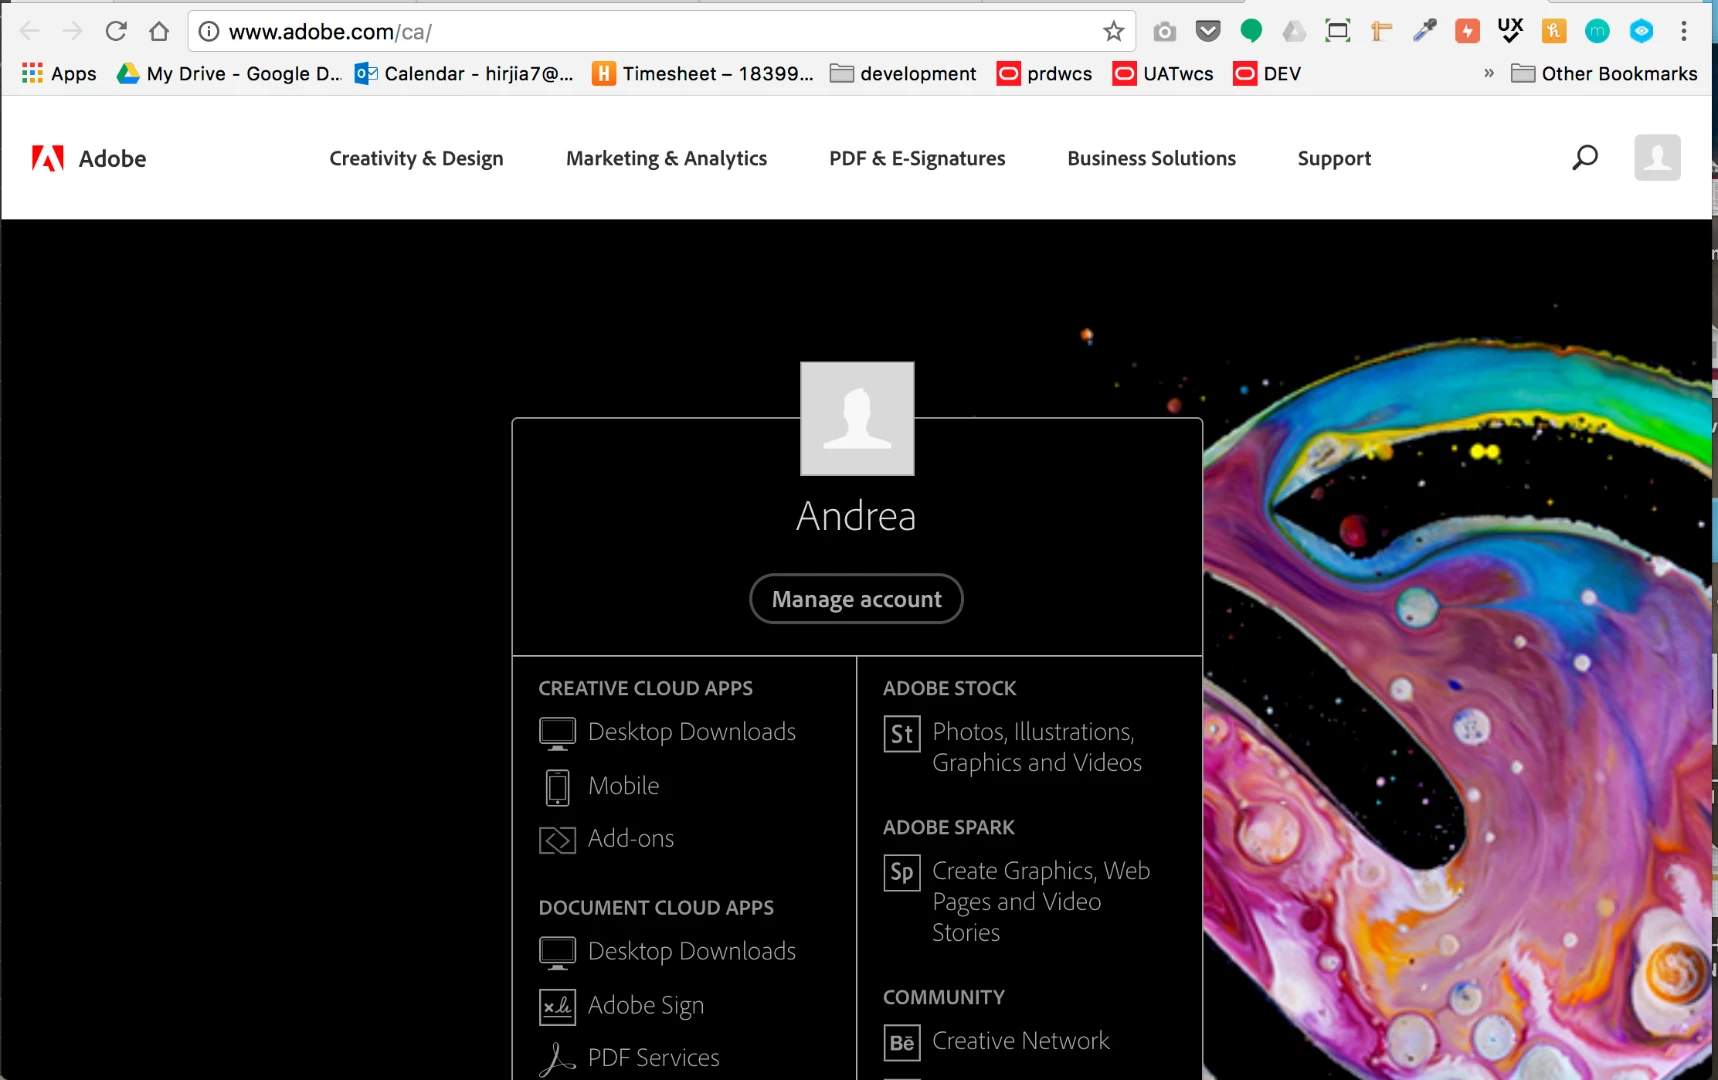This screenshot has width=1718, height=1080.
Task: Click the Andrea profile name
Action: pyautogui.click(x=856, y=516)
